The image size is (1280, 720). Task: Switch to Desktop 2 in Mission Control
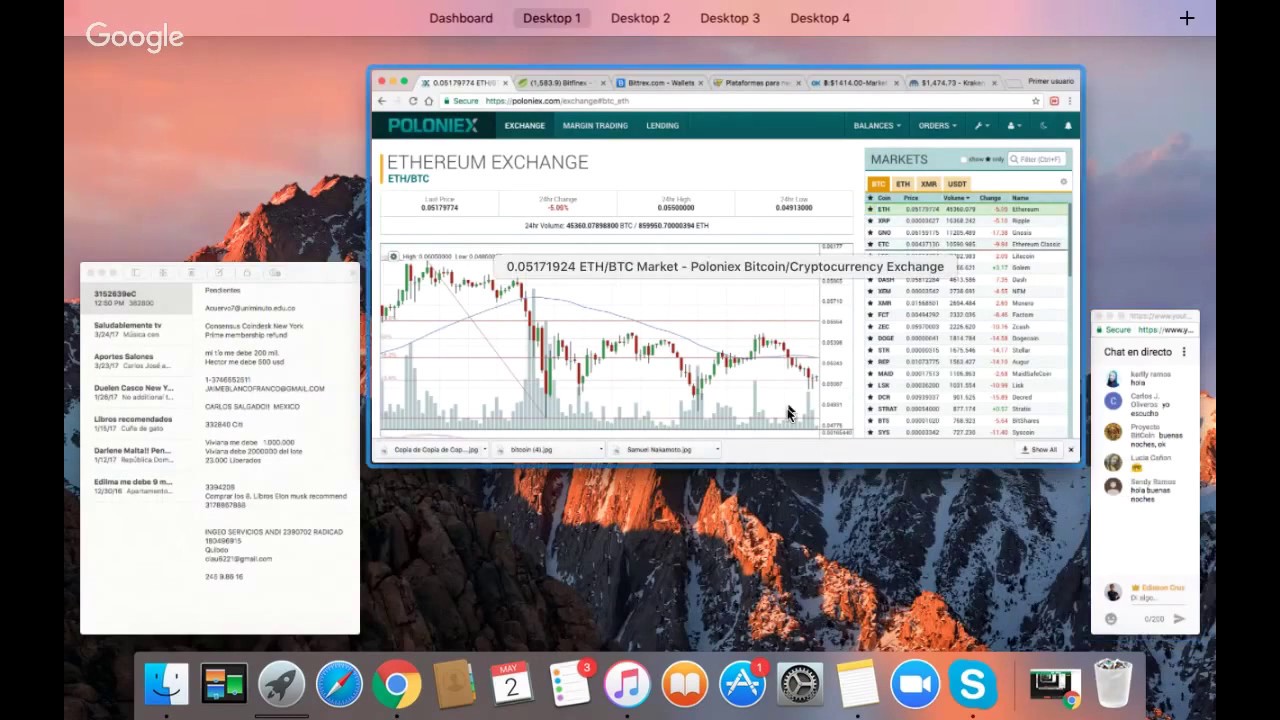point(640,18)
